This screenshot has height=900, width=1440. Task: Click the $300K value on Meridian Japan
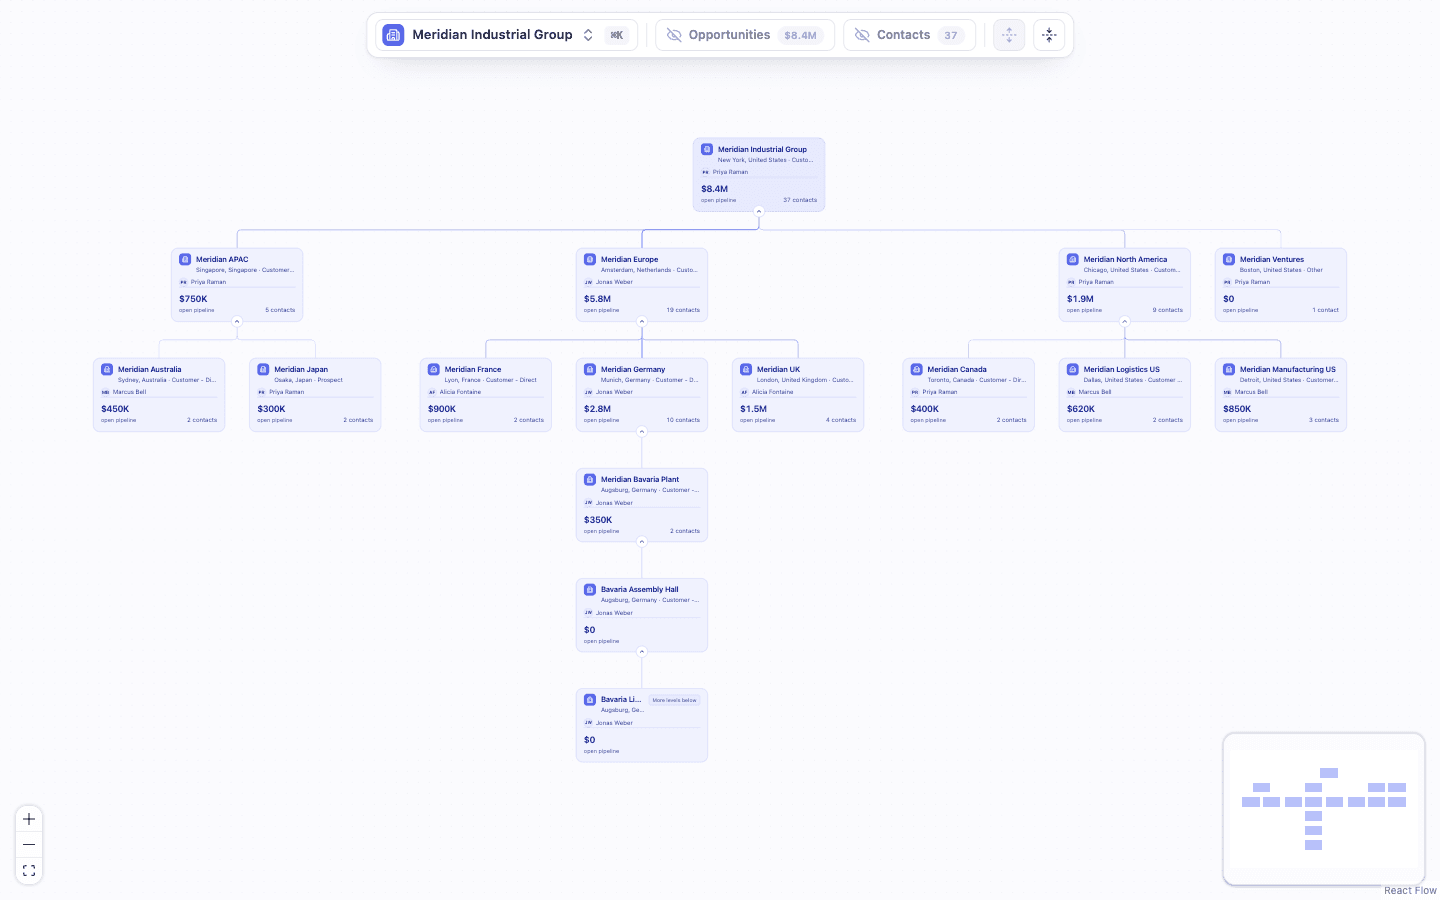271,409
